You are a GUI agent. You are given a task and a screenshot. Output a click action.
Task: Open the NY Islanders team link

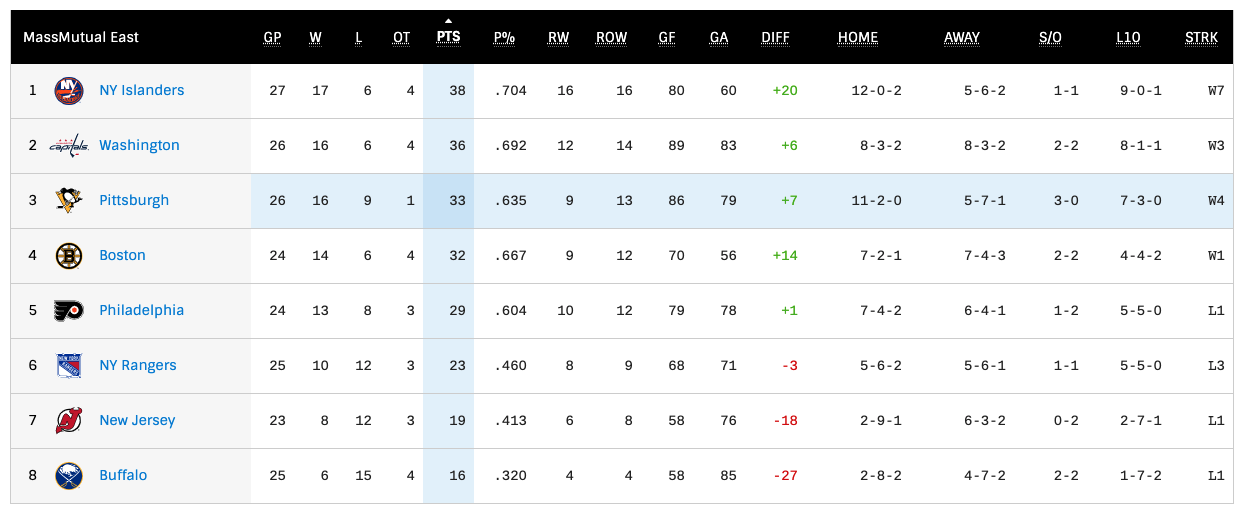click(x=142, y=91)
